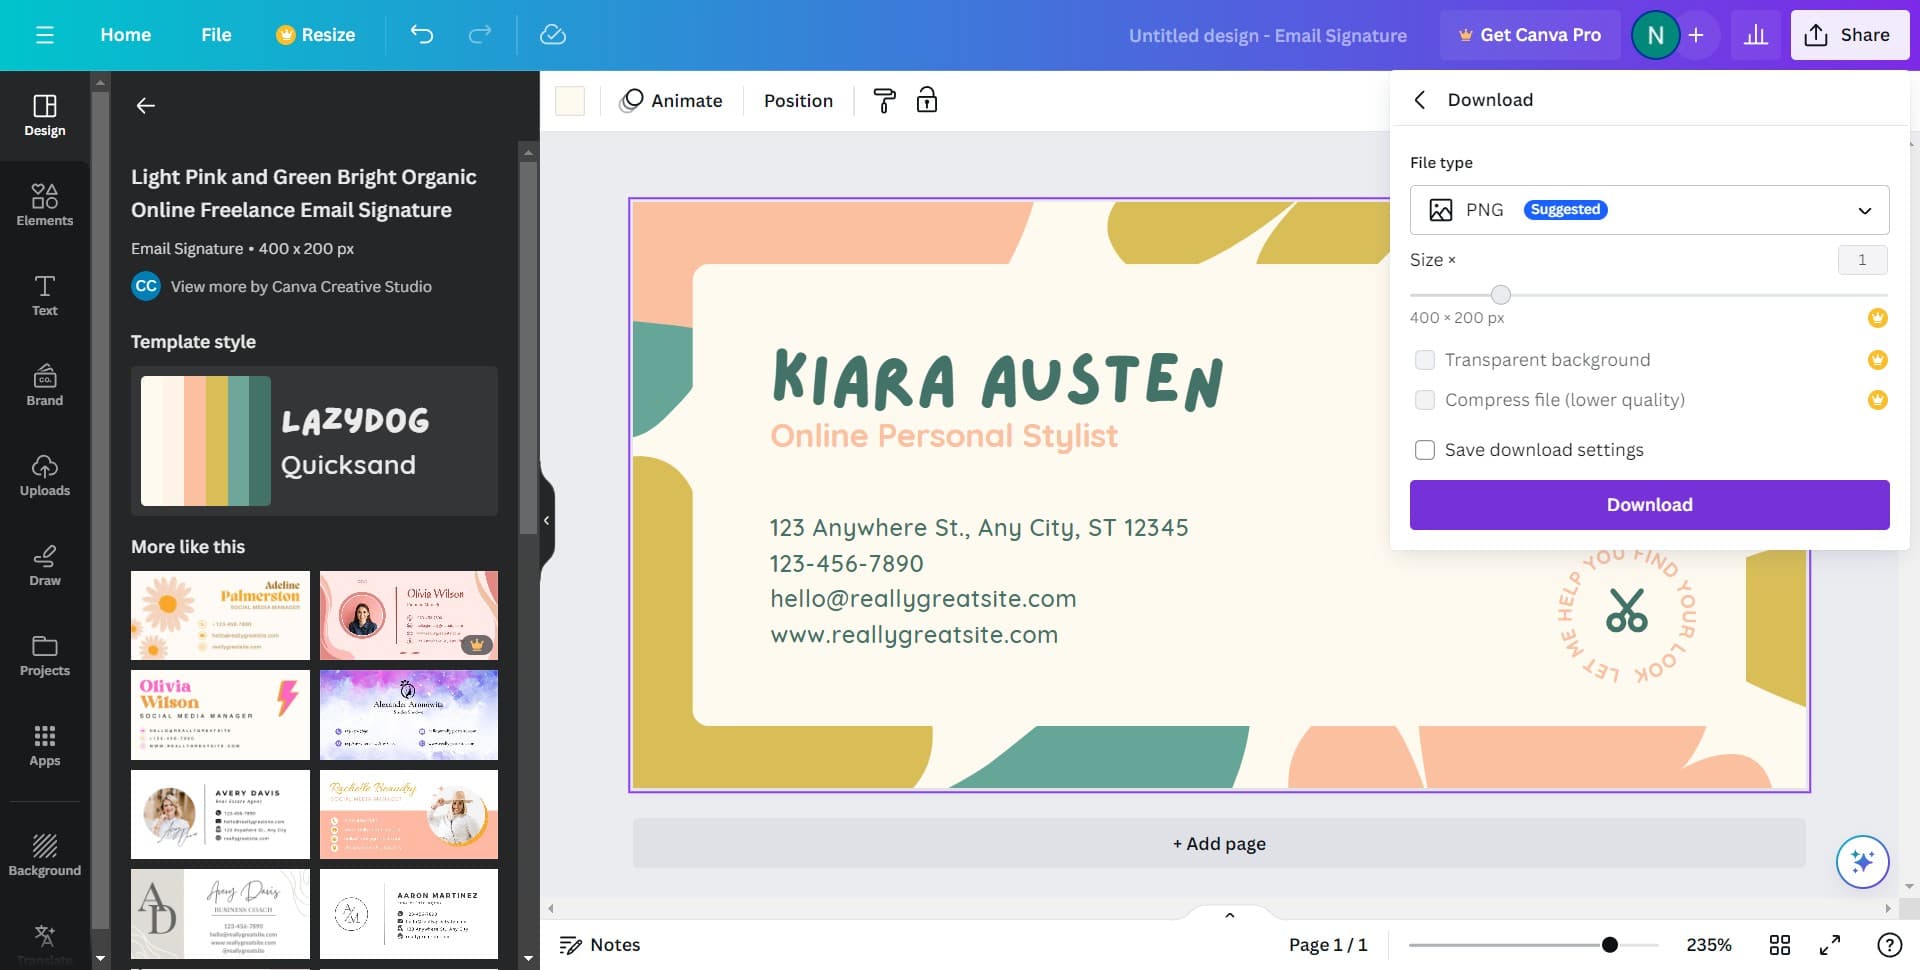Open the Uploads panel
This screenshot has height=970, width=1920.
pos(45,474)
